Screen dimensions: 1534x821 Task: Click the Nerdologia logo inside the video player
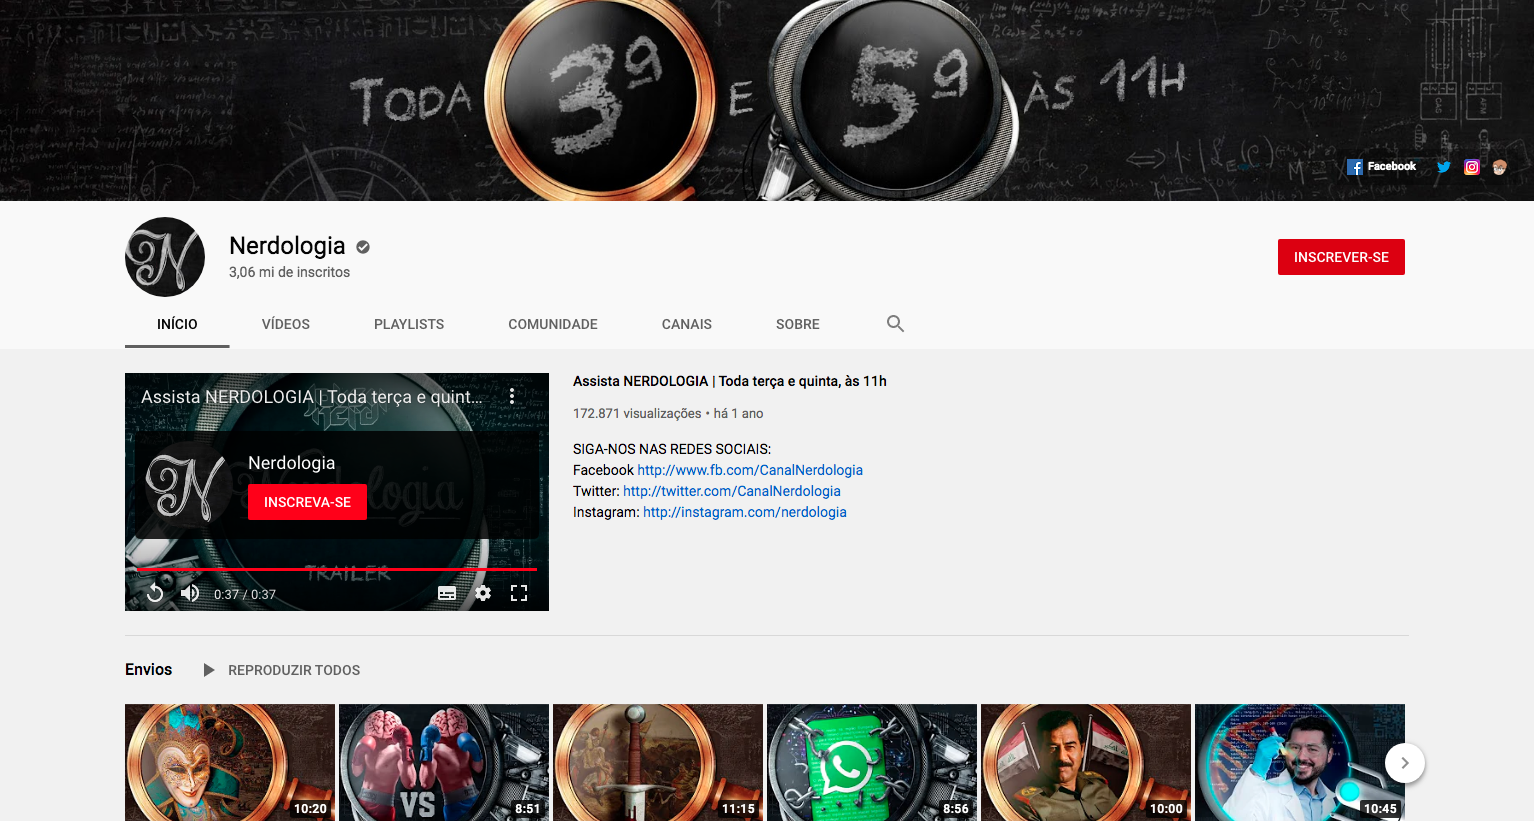(186, 486)
